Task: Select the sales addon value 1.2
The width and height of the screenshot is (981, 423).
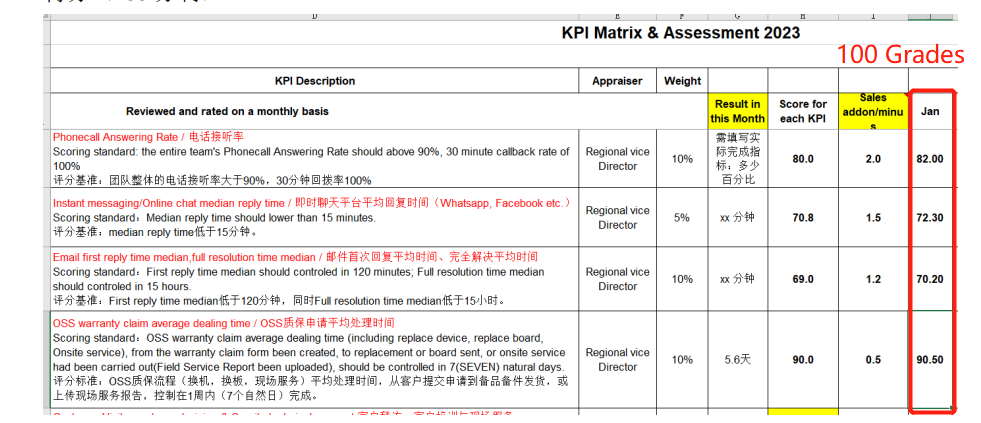Action: (x=873, y=278)
